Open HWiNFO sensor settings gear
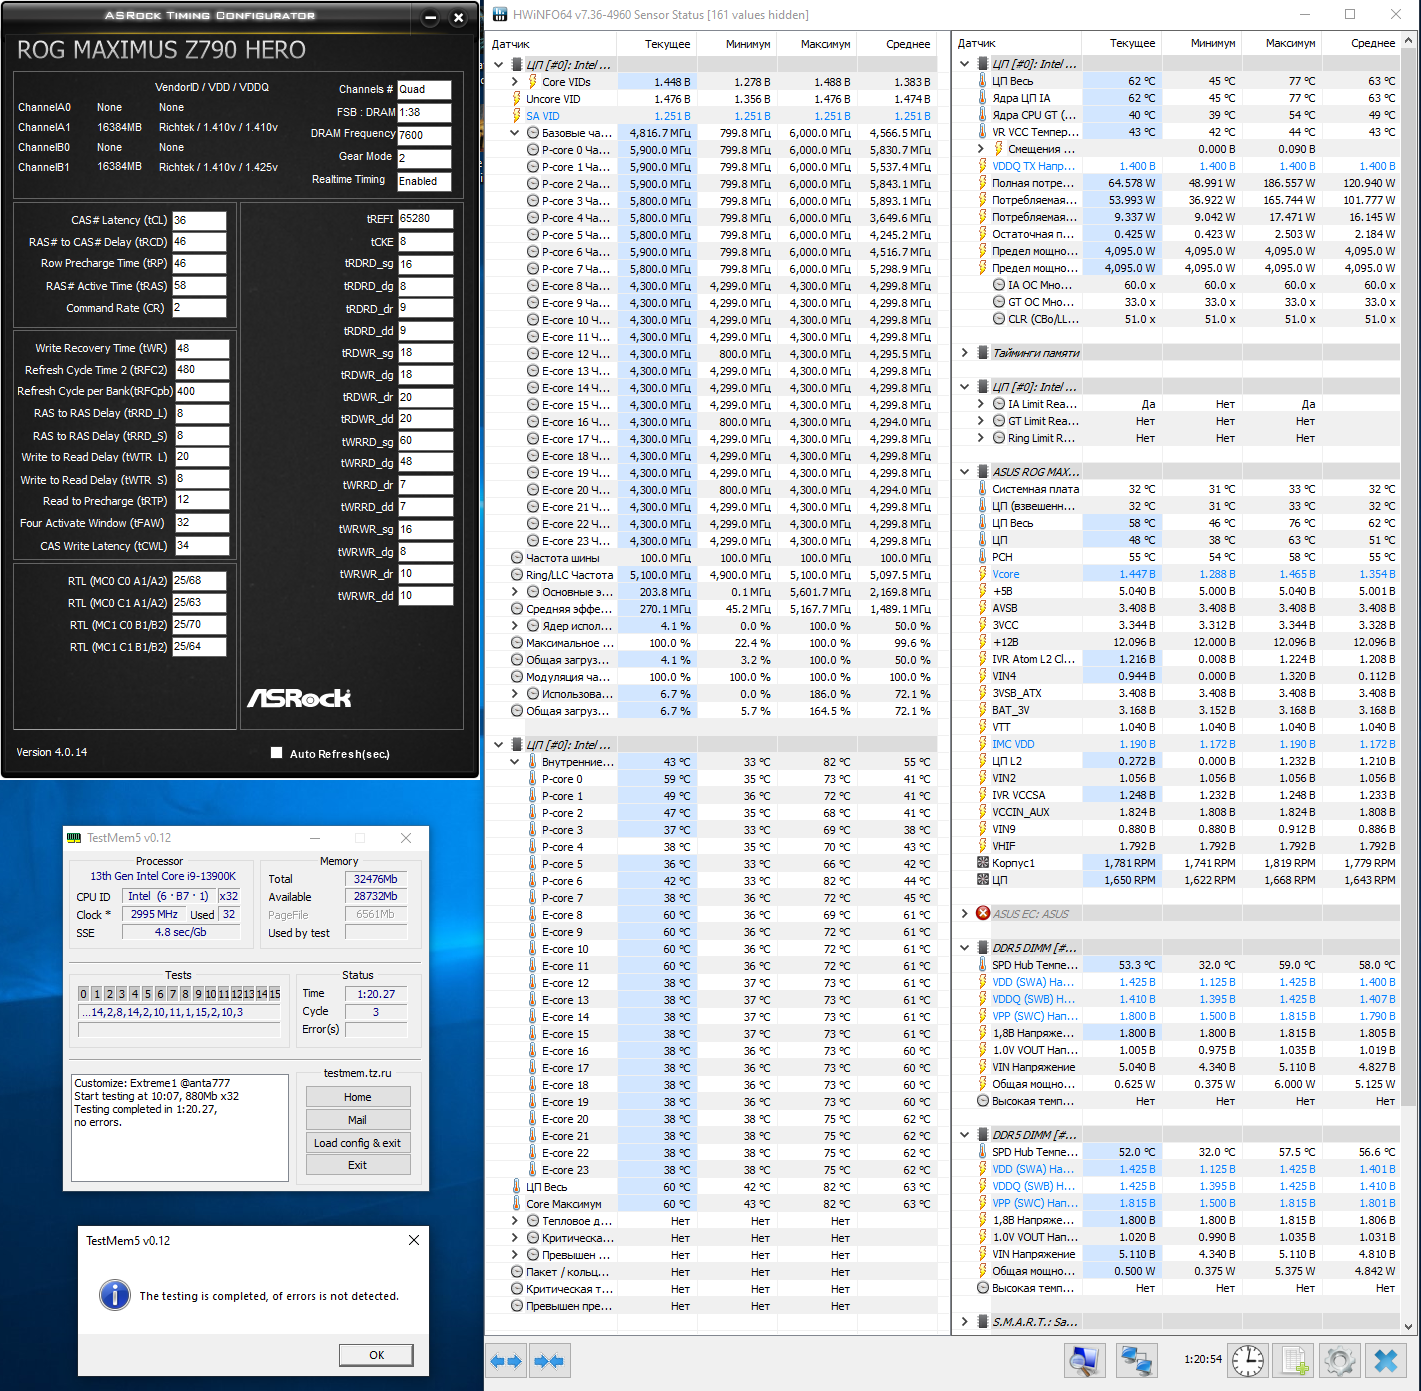The image size is (1421, 1391). pos(1340,1360)
